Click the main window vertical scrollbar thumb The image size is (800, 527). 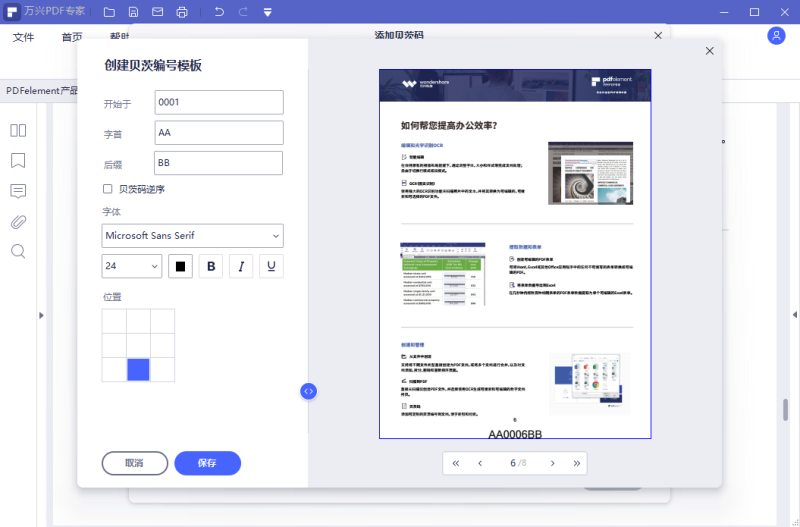pyautogui.click(x=786, y=409)
